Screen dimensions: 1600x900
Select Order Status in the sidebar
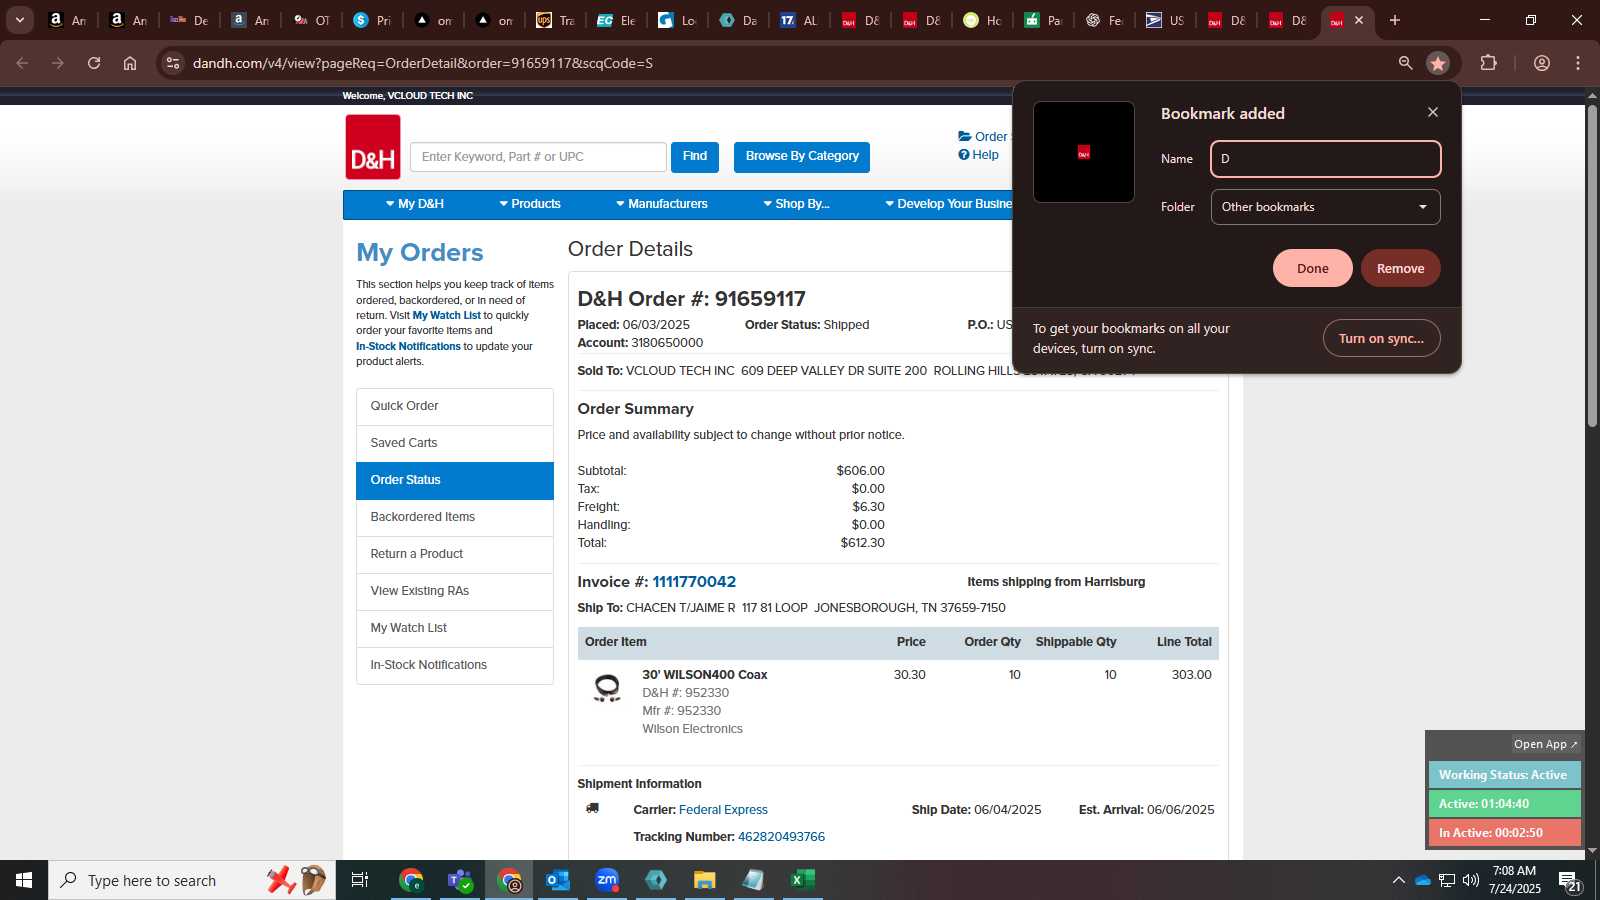pyautogui.click(x=455, y=480)
